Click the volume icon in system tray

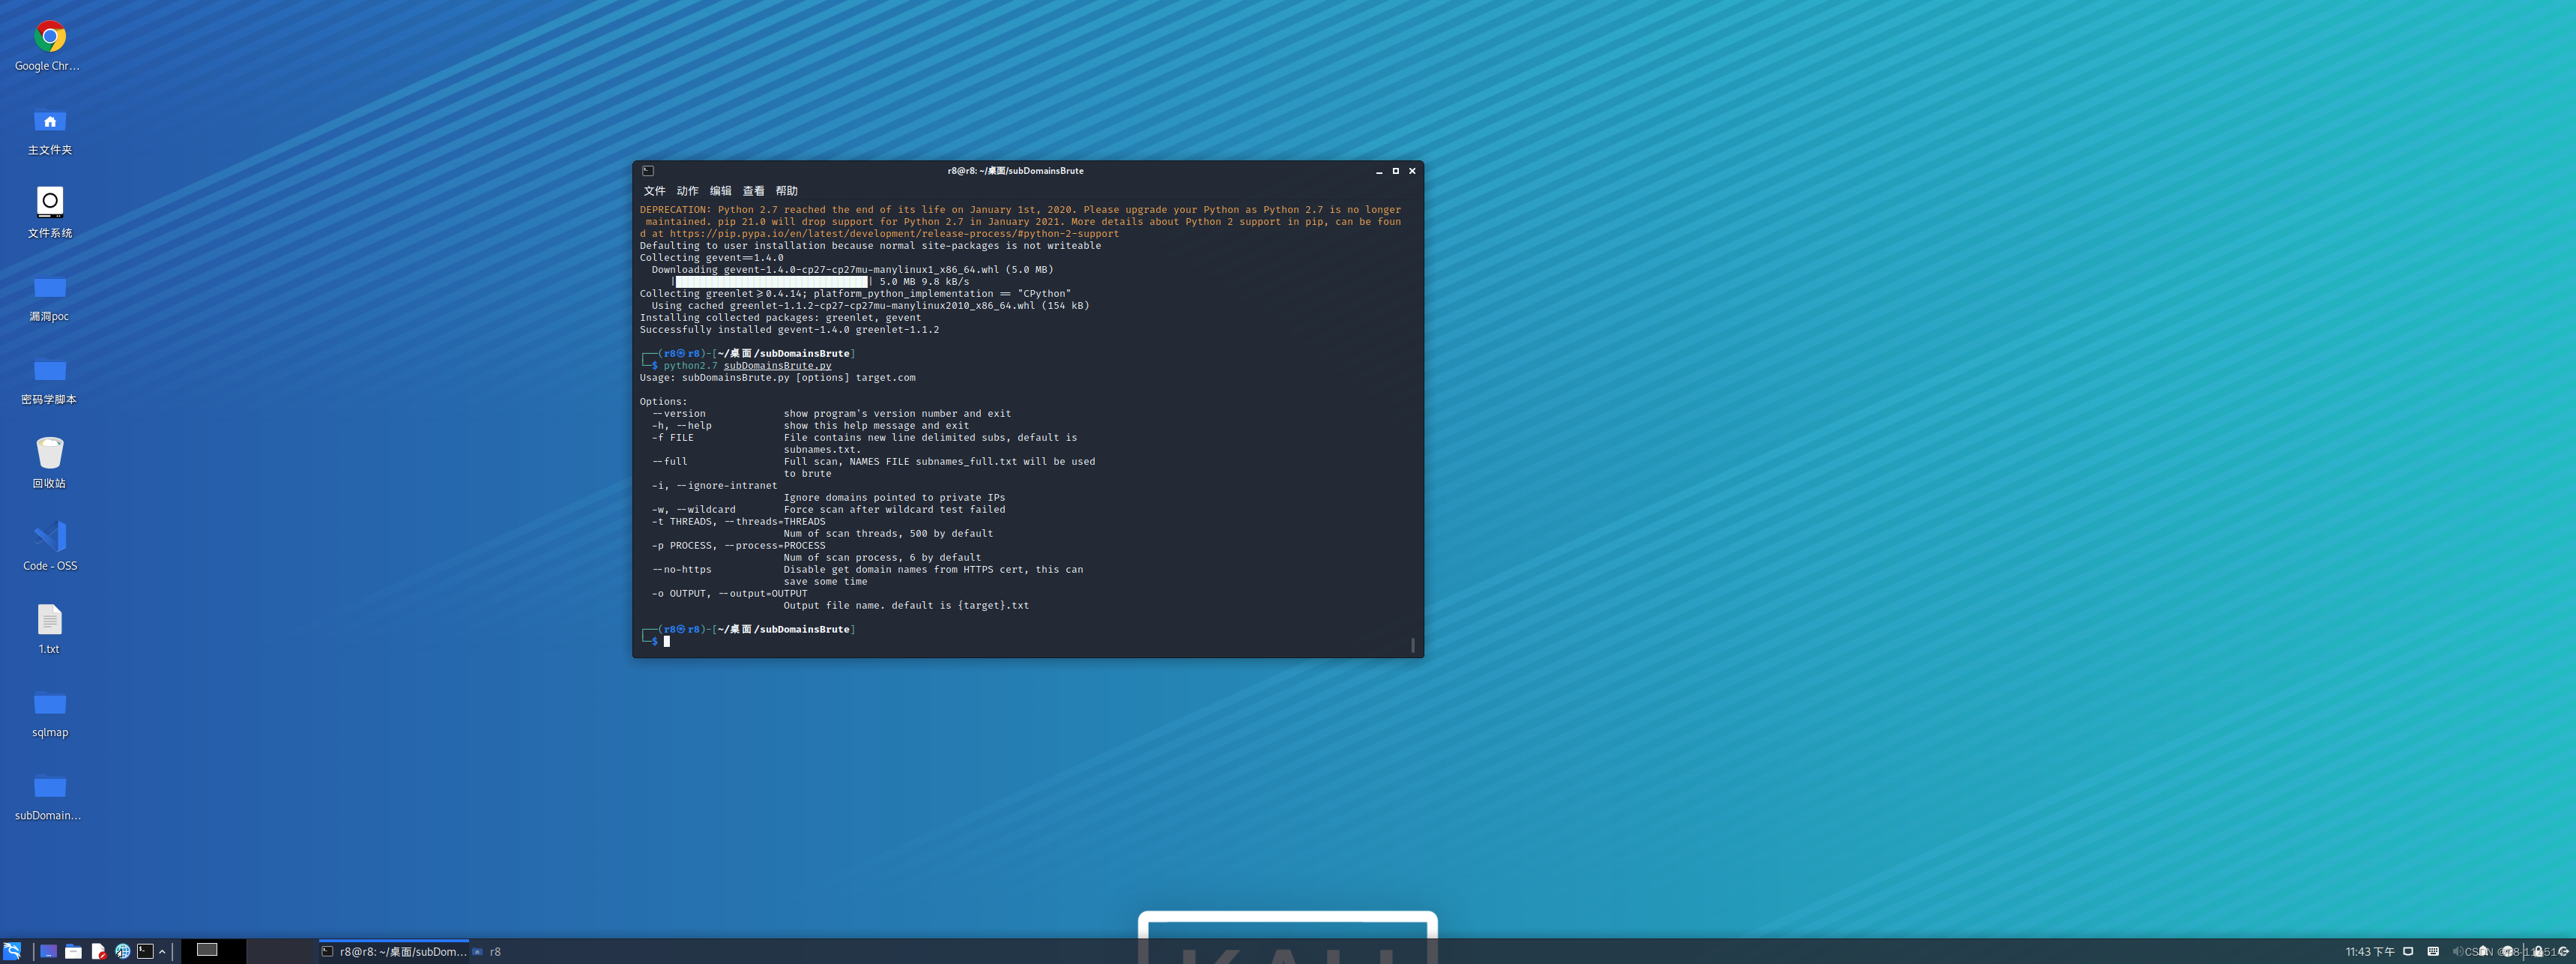2459,951
